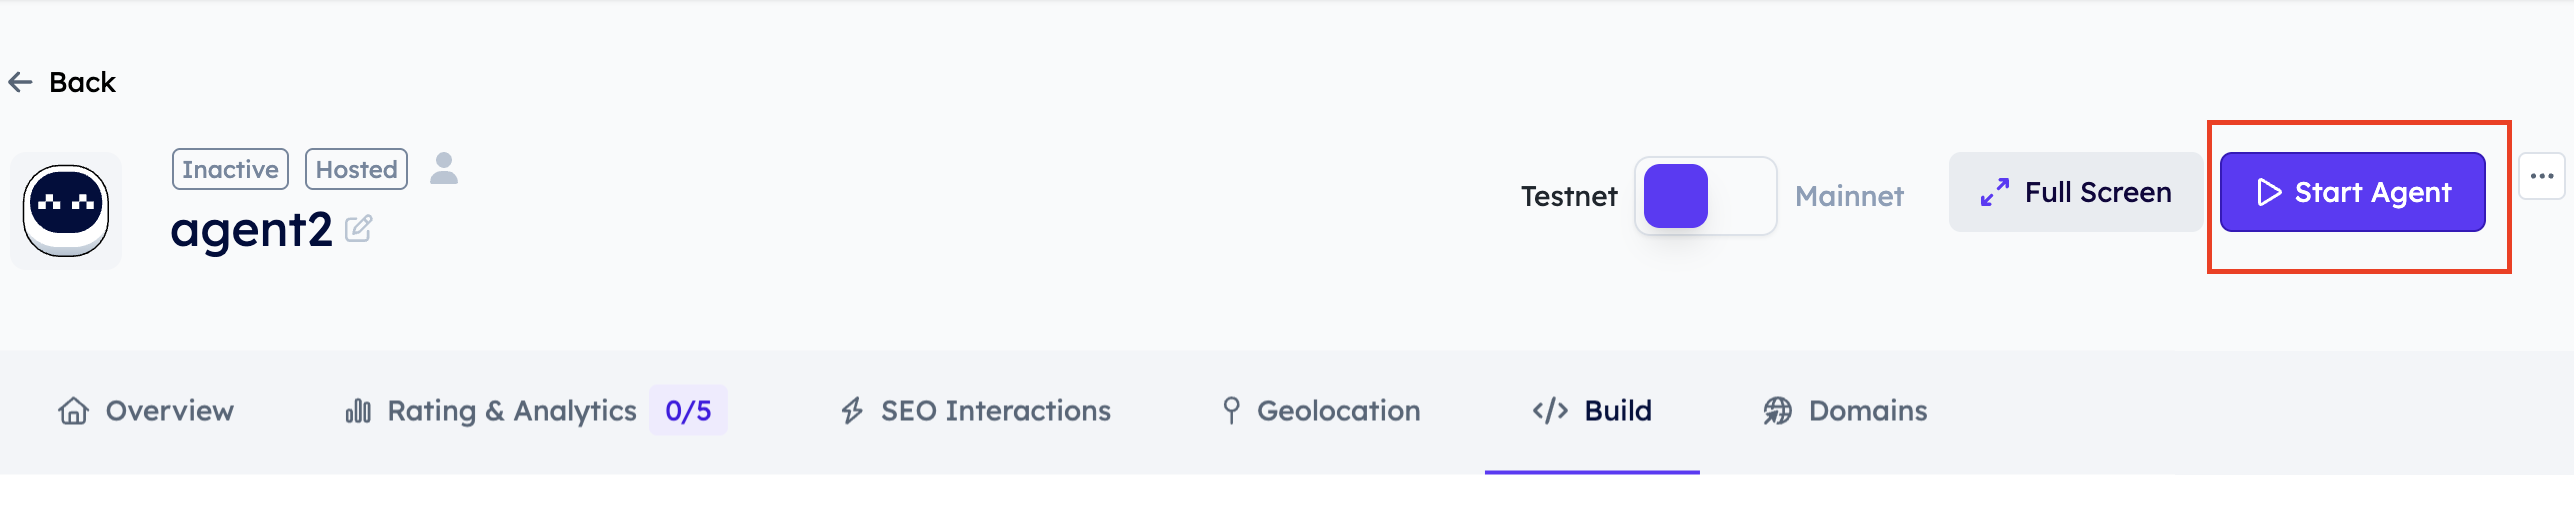Open the SEO Interactions tab lightning icon

(852, 411)
